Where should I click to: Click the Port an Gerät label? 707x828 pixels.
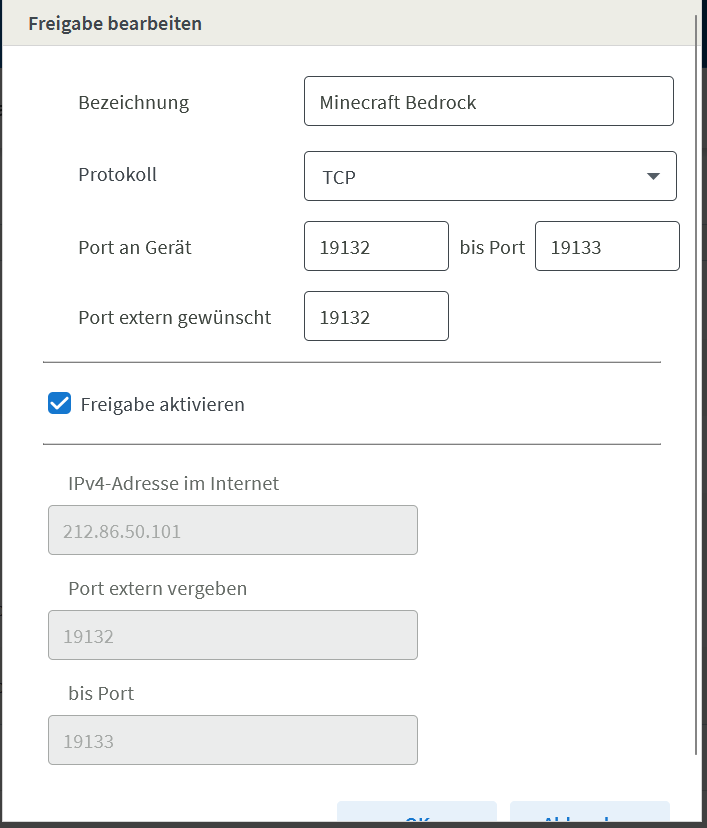click(x=135, y=247)
